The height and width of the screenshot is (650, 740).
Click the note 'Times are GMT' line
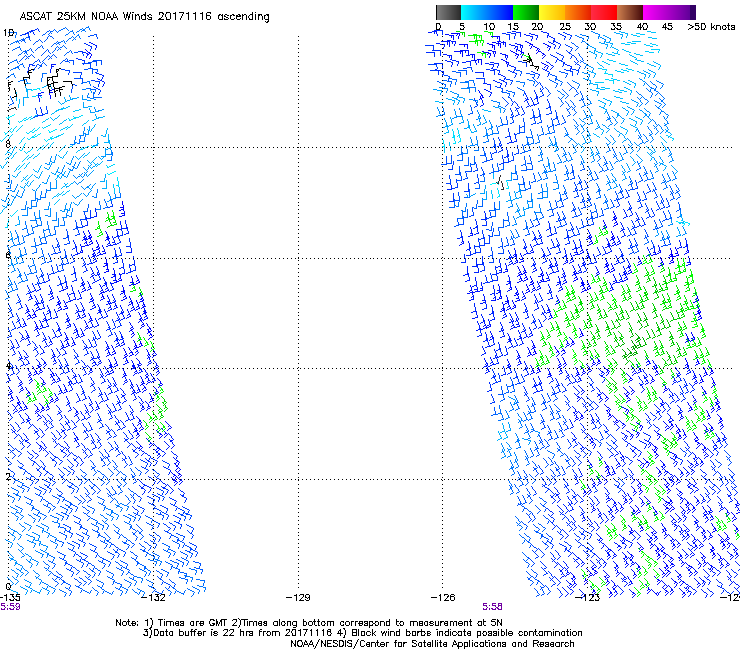coord(309,623)
